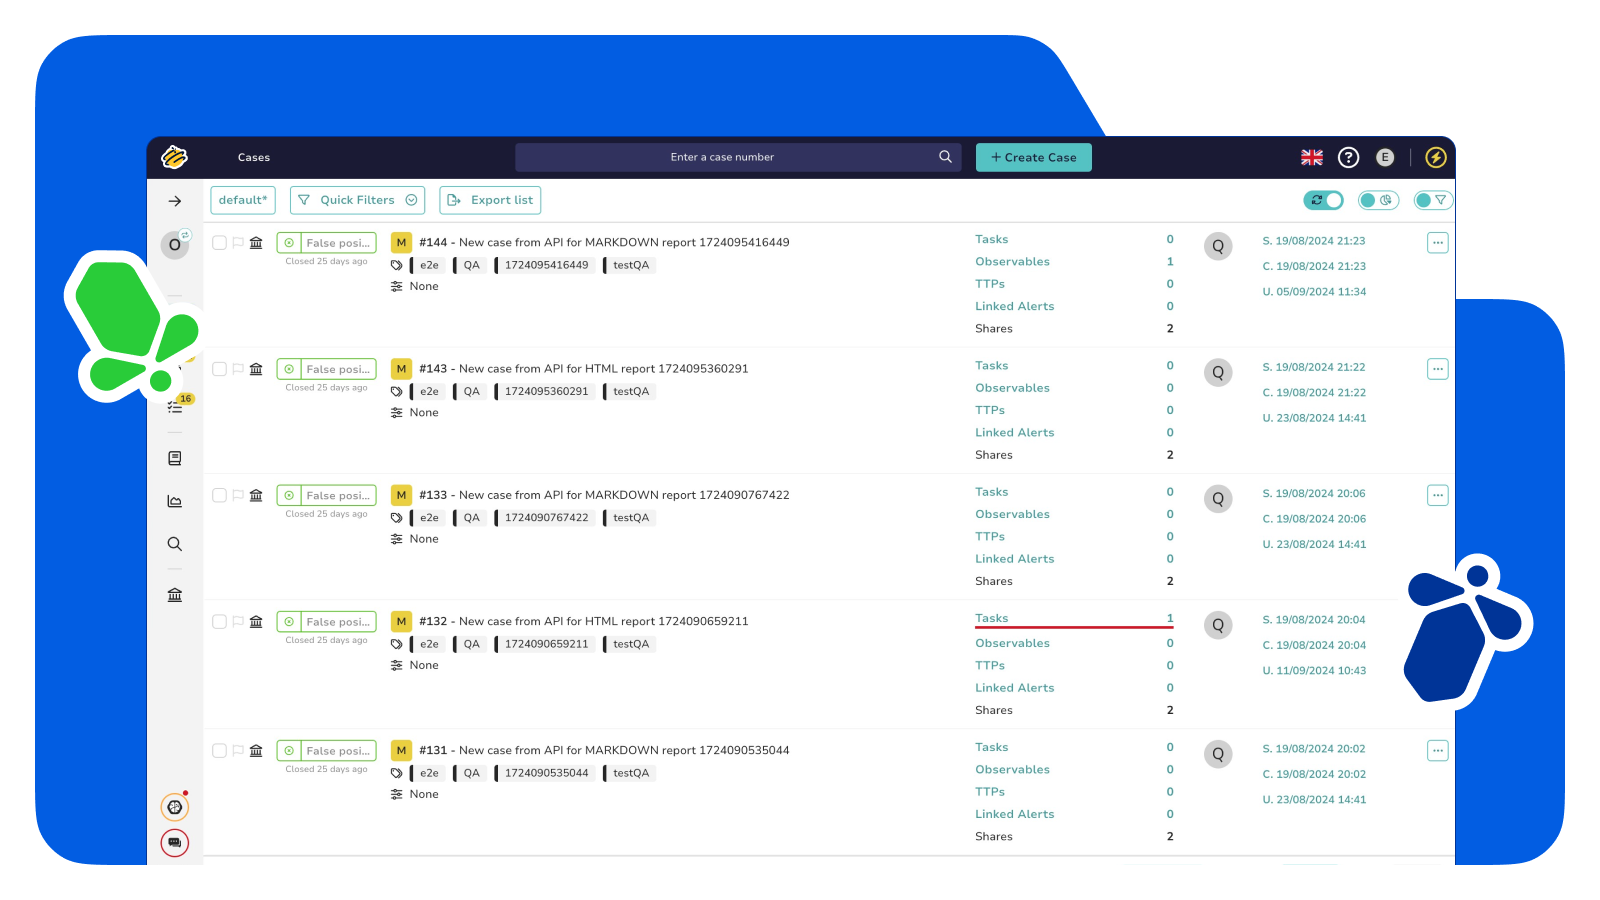The height and width of the screenshot is (900, 1600).
Task: Expand the Quick Filters dropdown
Action: [x=357, y=200]
